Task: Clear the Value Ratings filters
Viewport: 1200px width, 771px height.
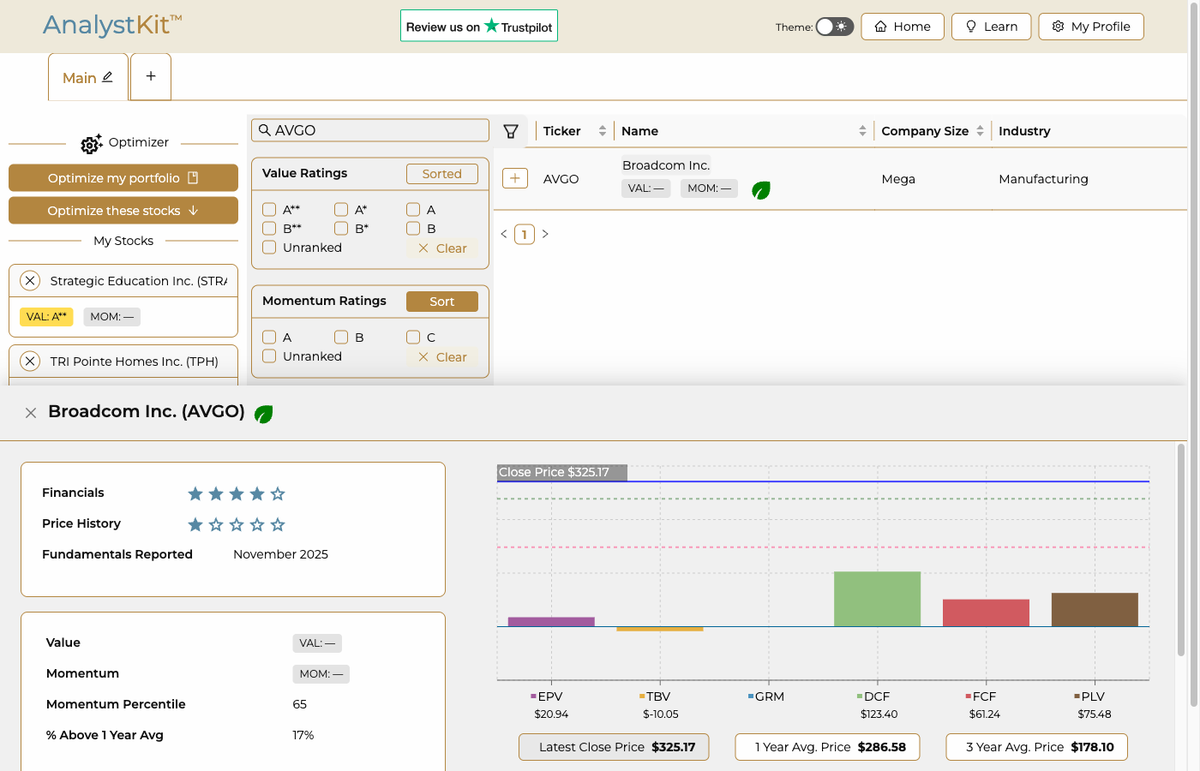Action: click(442, 248)
